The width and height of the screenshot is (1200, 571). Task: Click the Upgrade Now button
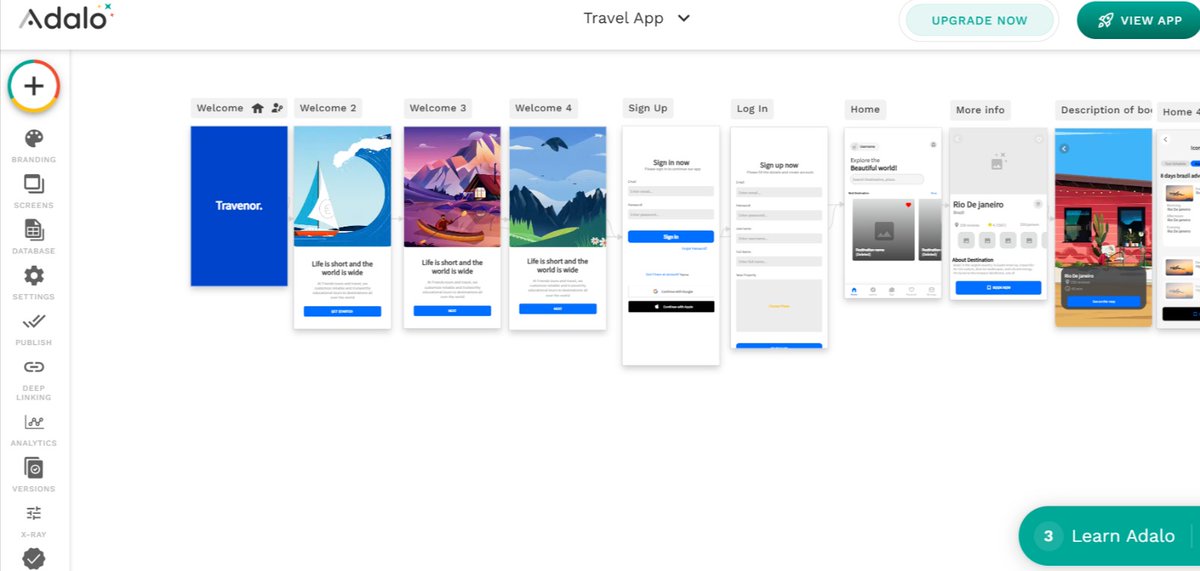(x=979, y=20)
